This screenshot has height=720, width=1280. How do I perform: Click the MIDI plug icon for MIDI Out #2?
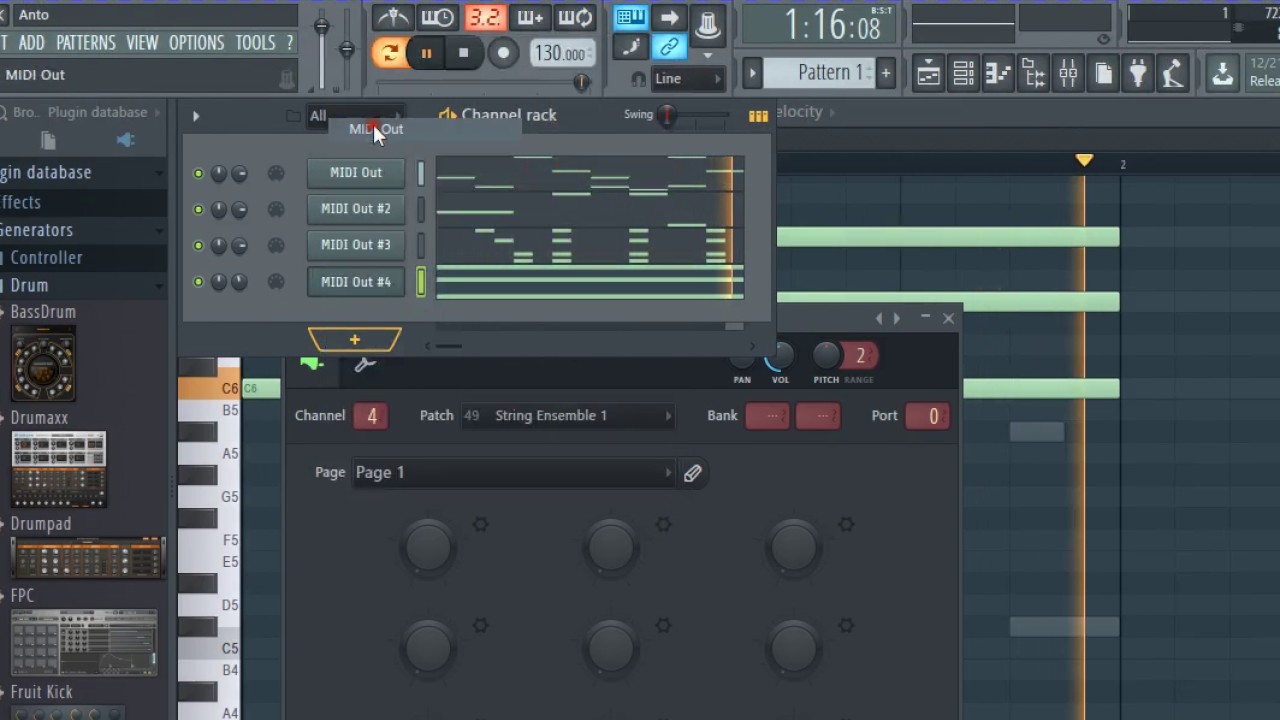(x=276, y=209)
